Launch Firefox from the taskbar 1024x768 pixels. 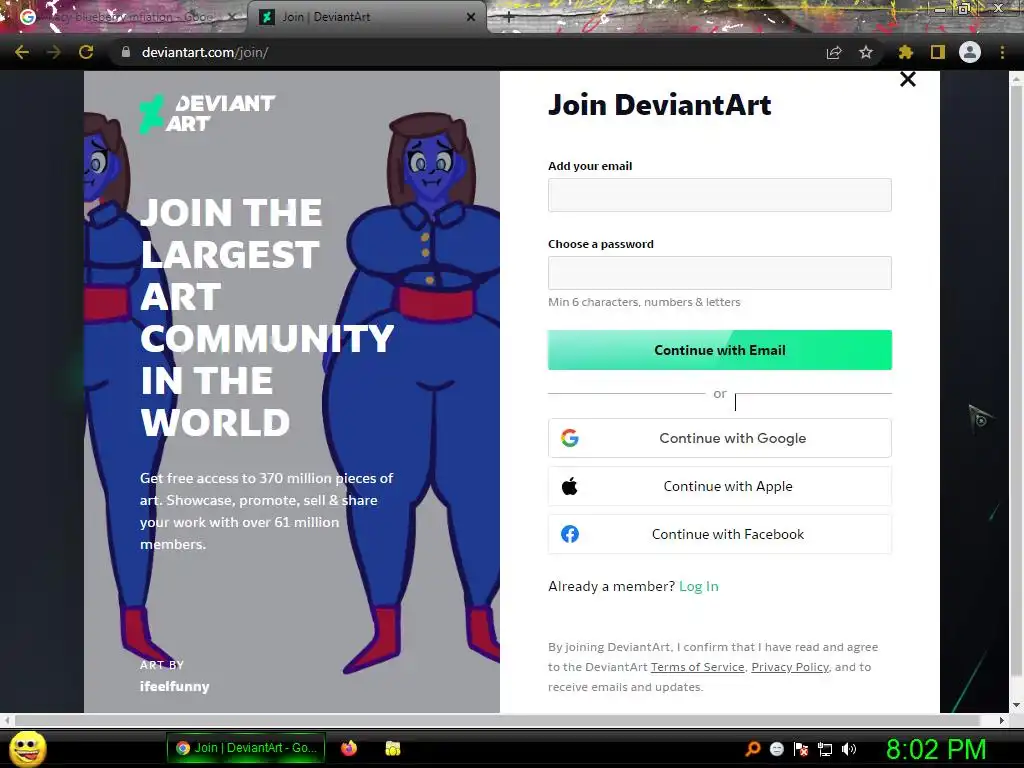pyautogui.click(x=349, y=748)
